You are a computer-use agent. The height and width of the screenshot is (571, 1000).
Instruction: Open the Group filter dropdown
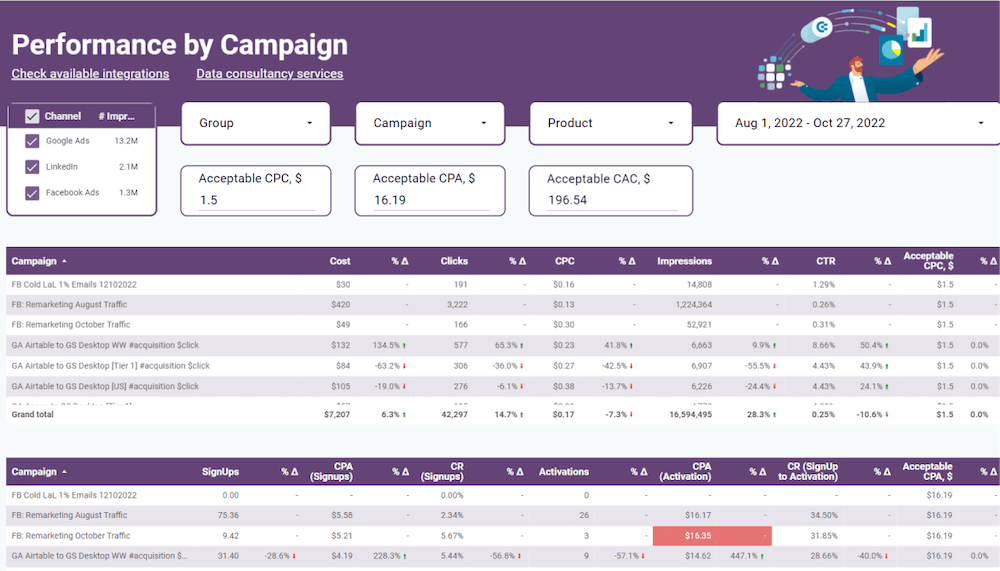[257, 123]
